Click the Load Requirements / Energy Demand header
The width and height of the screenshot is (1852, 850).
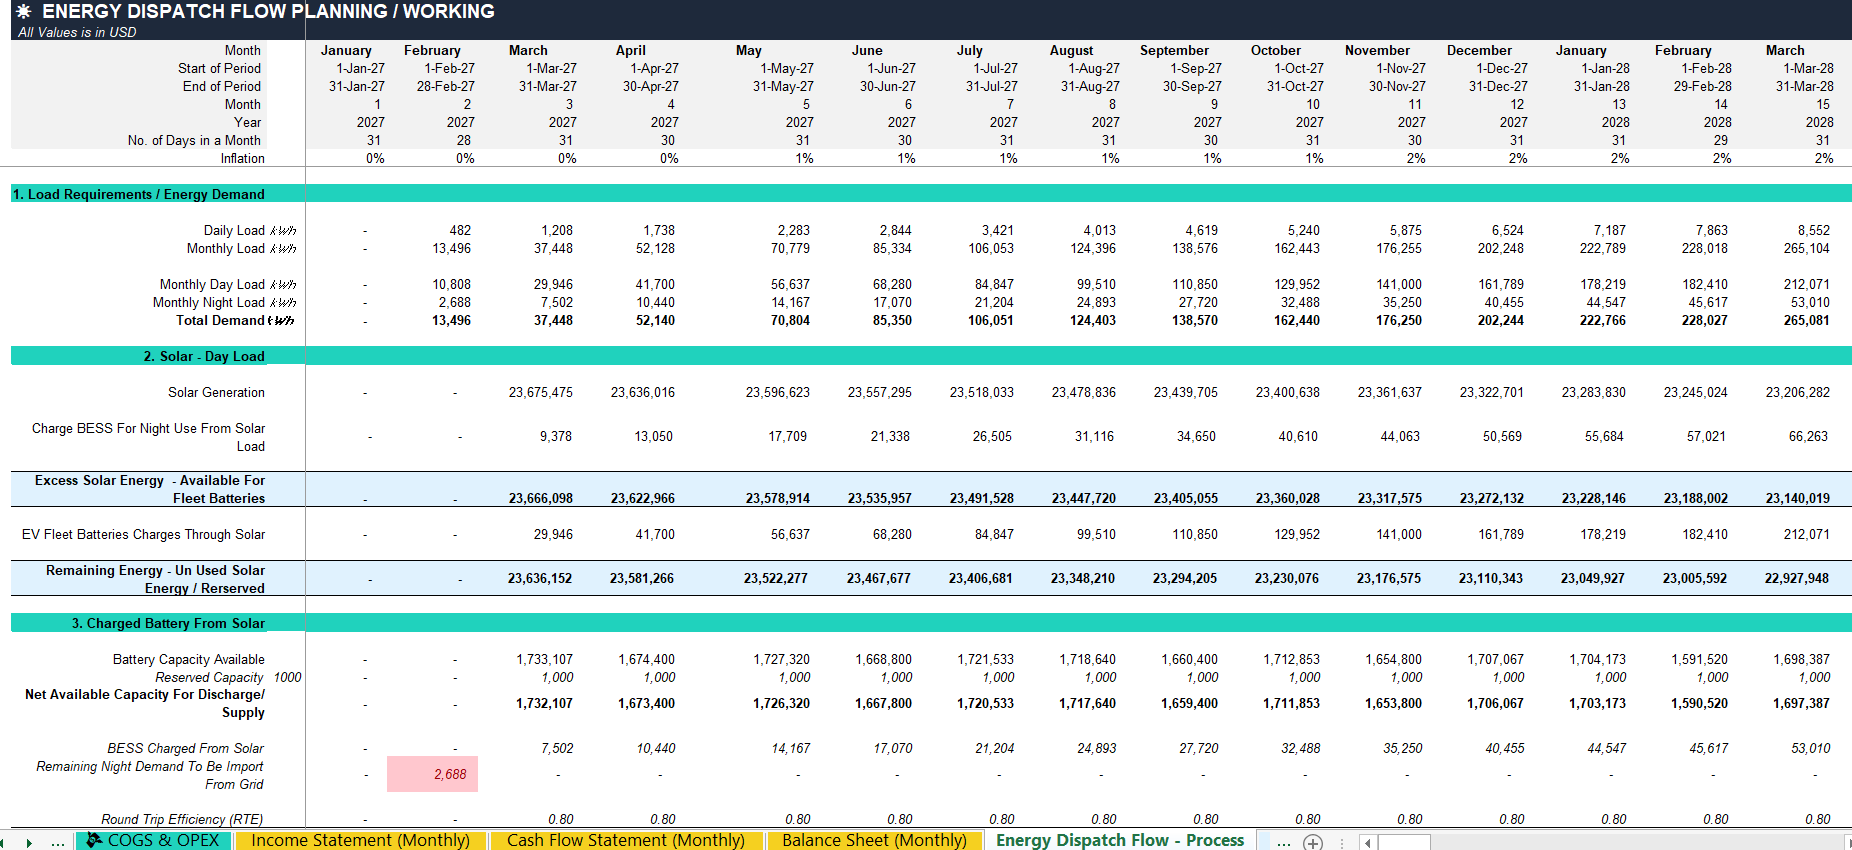click(x=139, y=194)
